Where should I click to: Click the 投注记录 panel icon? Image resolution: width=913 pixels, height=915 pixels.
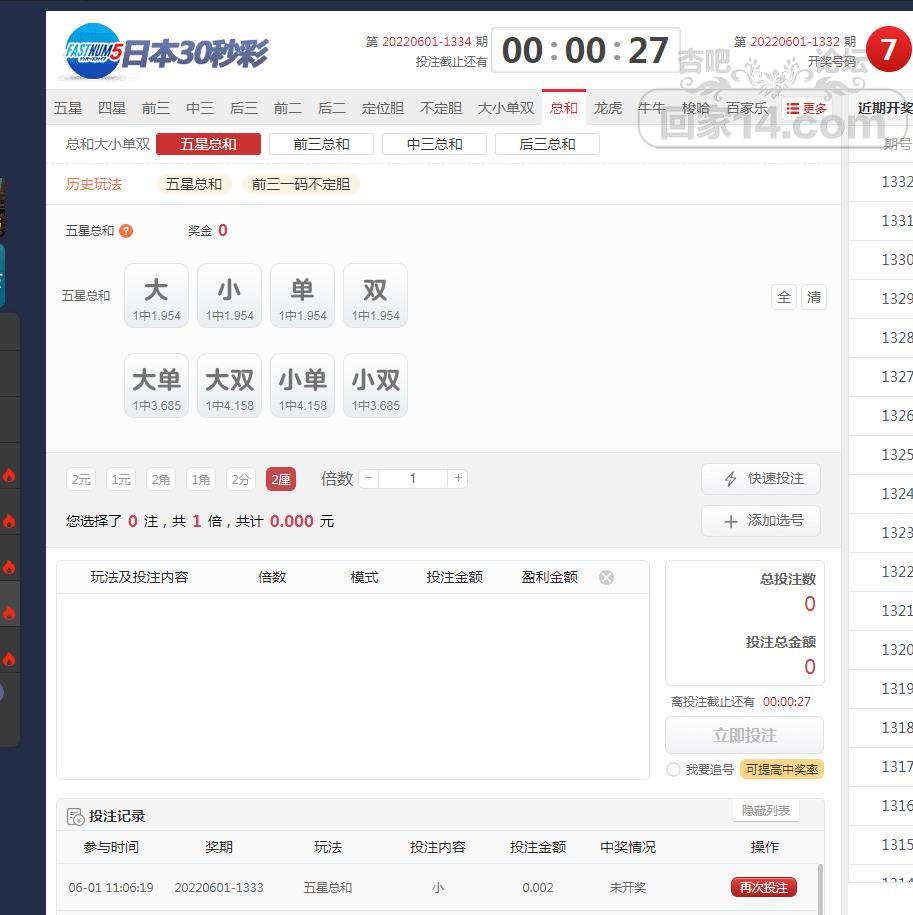pos(76,816)
